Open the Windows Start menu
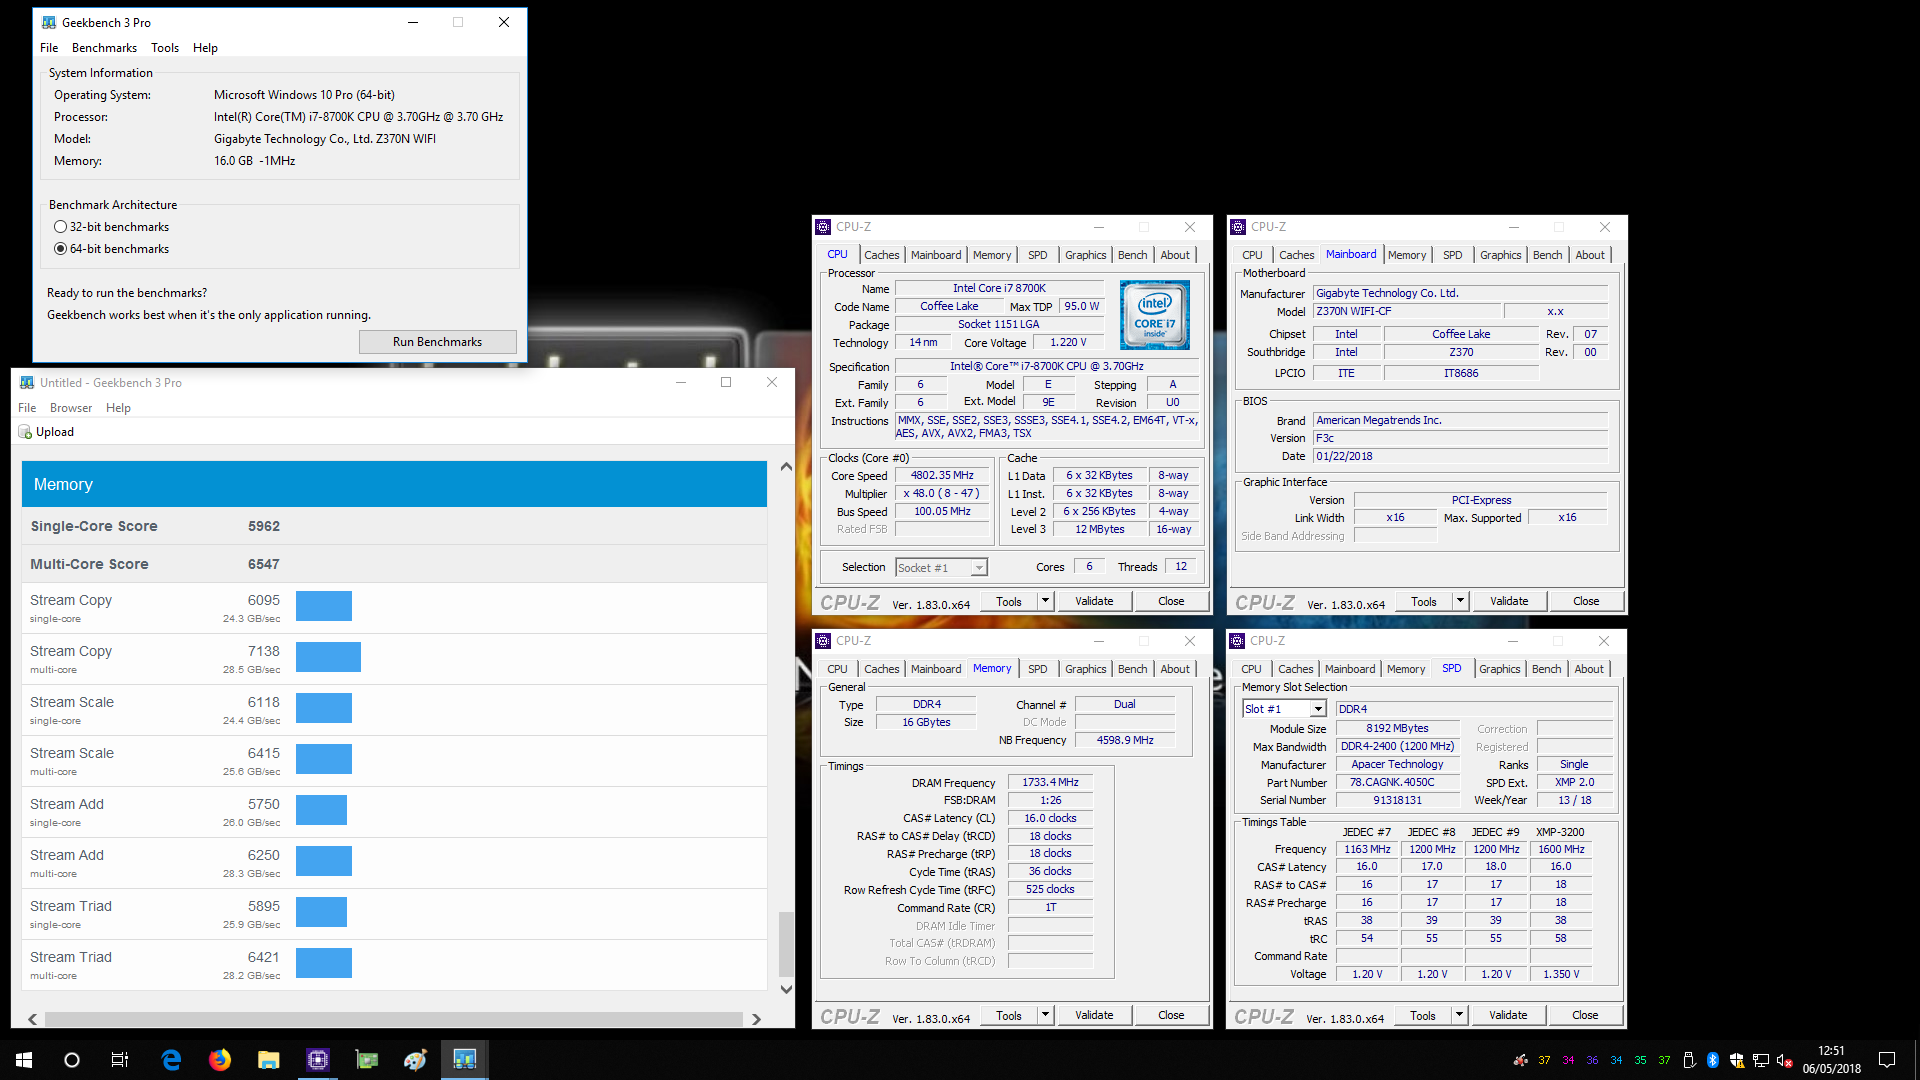 [x=24, y=1060]
